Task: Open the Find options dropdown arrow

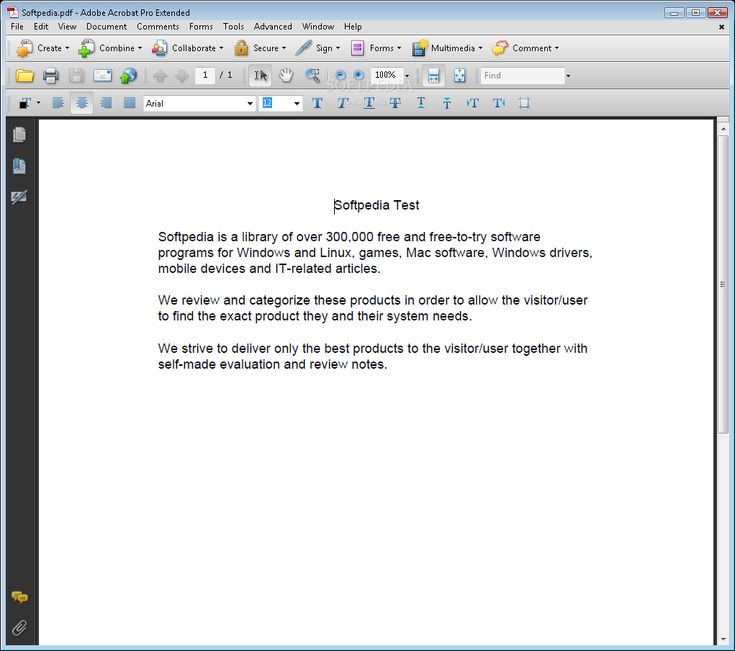Action: 568,75
